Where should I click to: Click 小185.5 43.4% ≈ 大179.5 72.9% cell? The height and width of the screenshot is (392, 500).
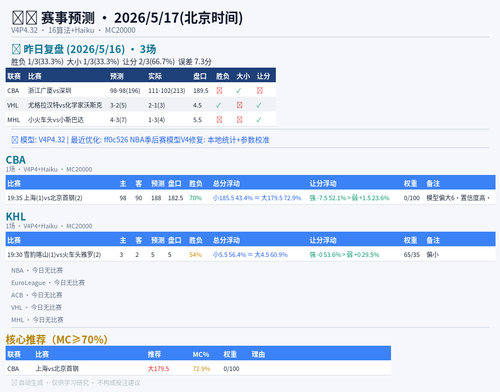pyautogui.click(x=257, y=198)
